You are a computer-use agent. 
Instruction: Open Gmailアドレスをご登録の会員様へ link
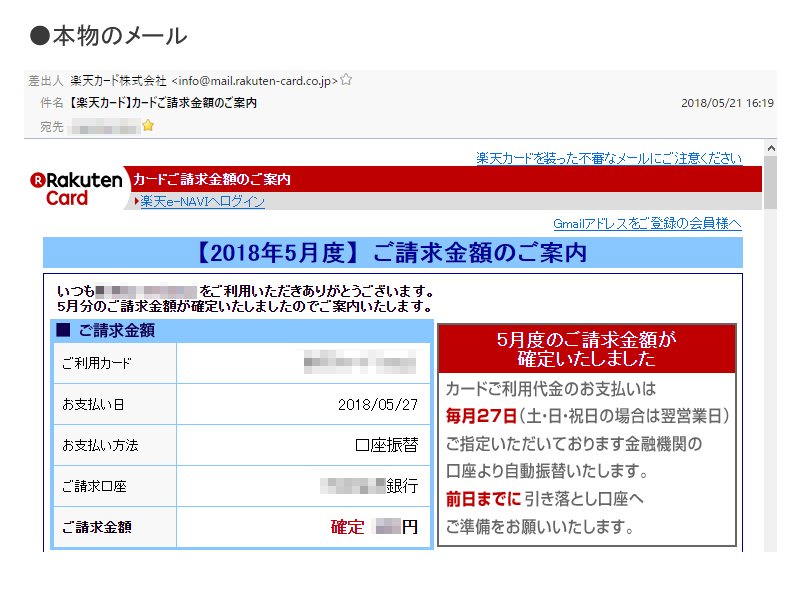(x=647, y=223)
